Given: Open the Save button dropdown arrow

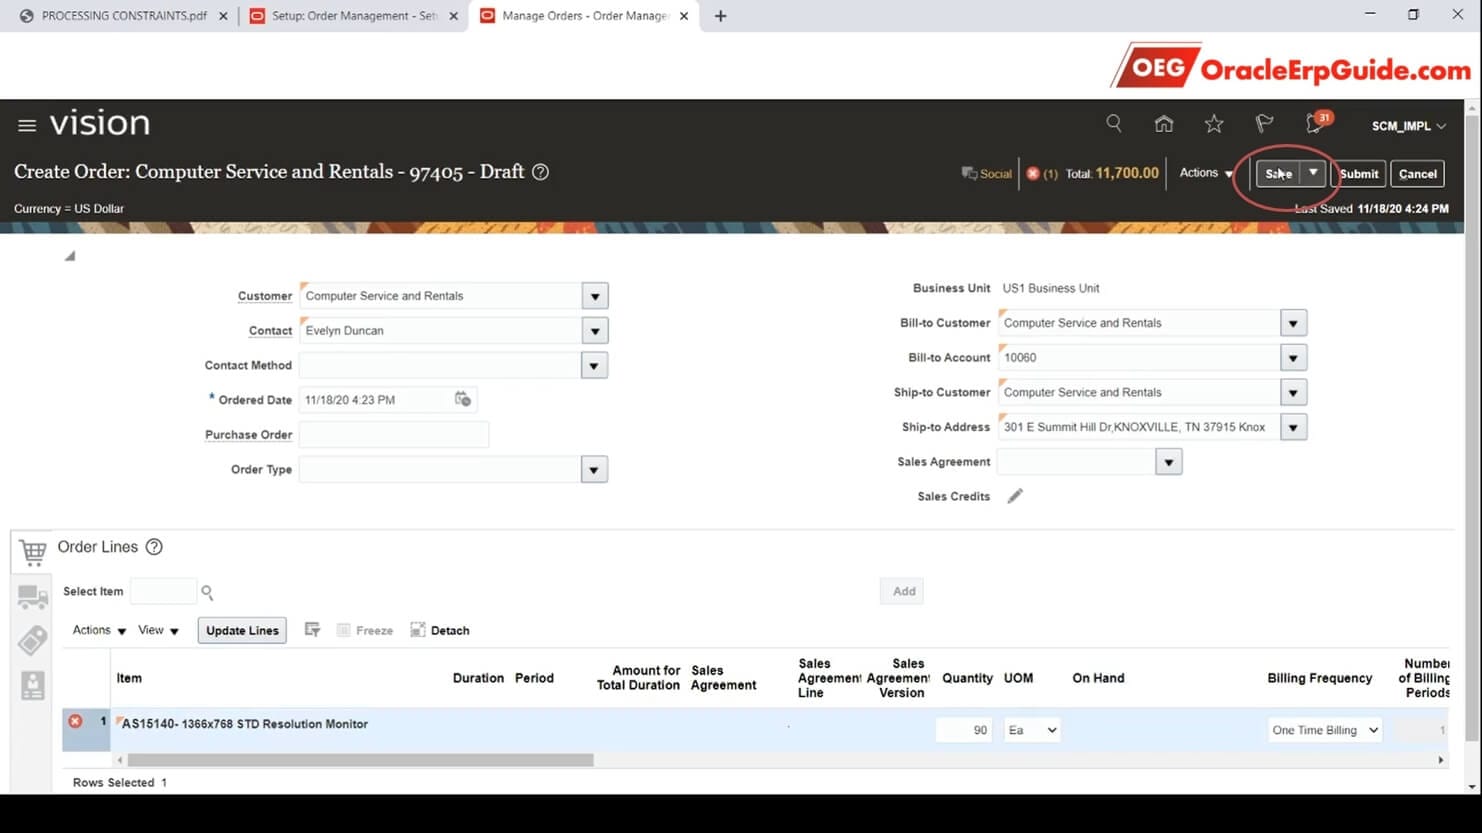Looking at the screenshot, I should click(1313, 173).
